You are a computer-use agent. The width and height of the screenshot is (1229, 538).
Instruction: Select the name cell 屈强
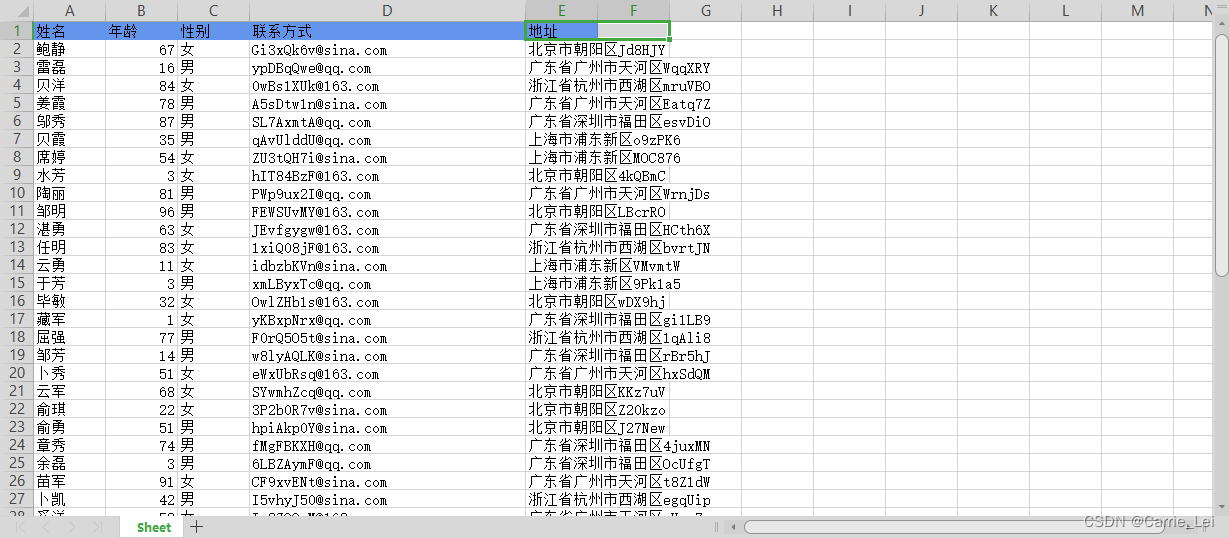click(69, 337)
